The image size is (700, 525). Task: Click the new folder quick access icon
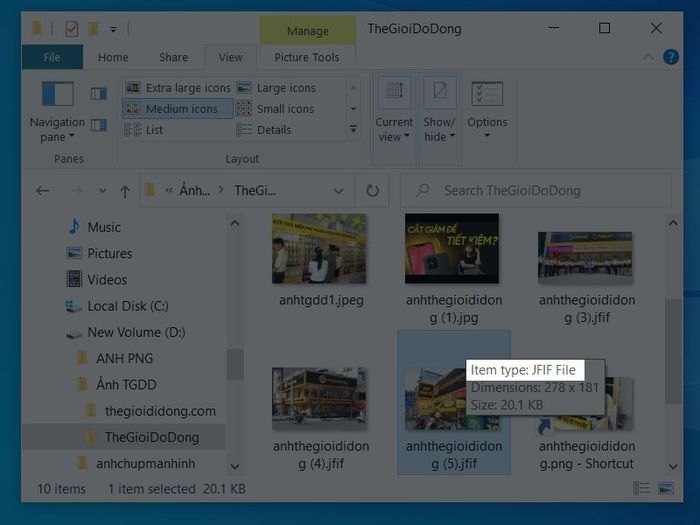coord(93,29)
